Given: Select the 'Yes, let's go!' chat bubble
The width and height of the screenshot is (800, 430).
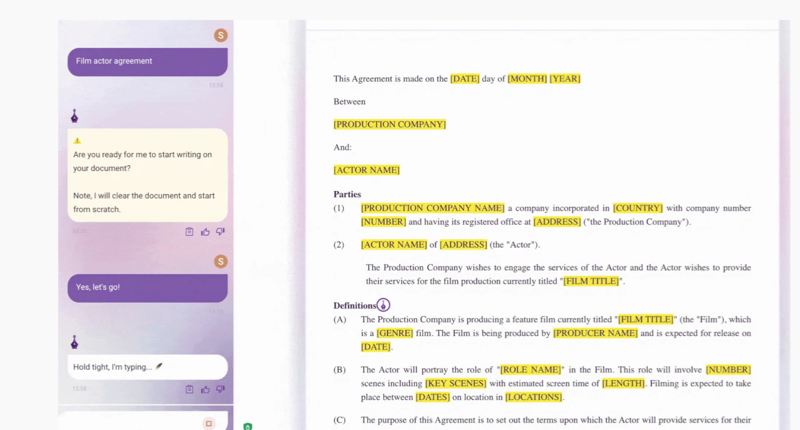Looking at the screenshot, I should 147,288.
